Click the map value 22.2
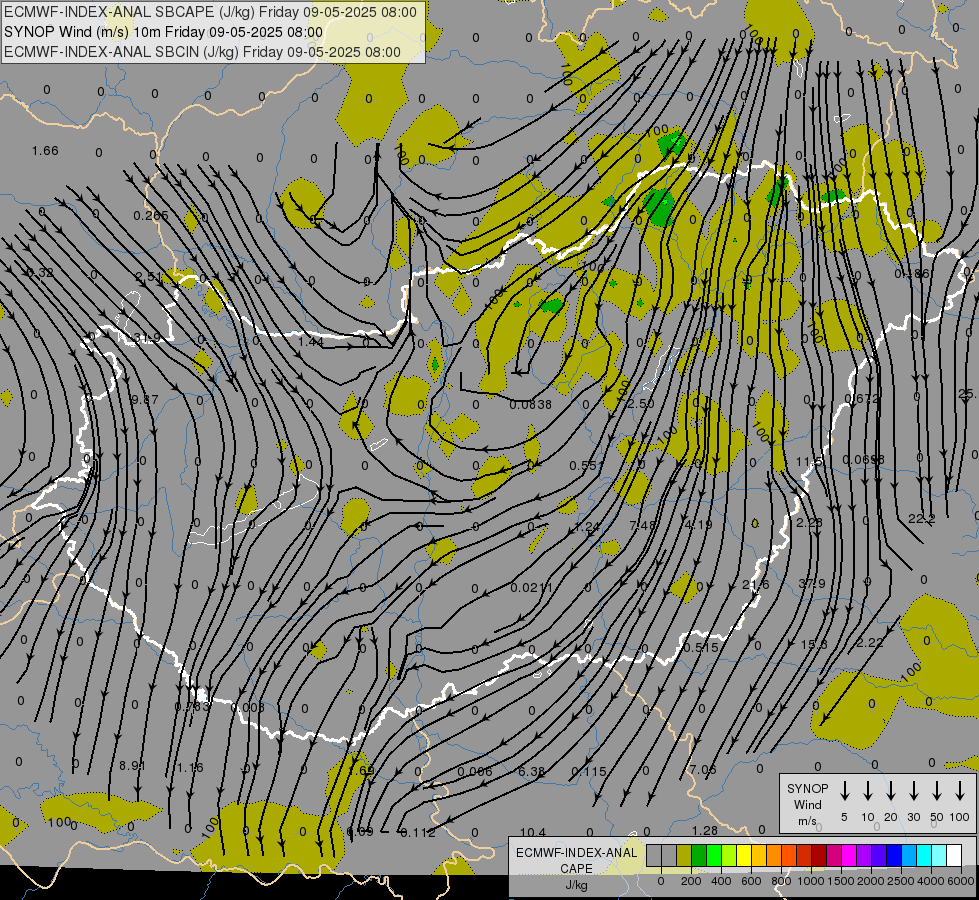The height and width of the screenshot is (900, 979). point(922,518)
